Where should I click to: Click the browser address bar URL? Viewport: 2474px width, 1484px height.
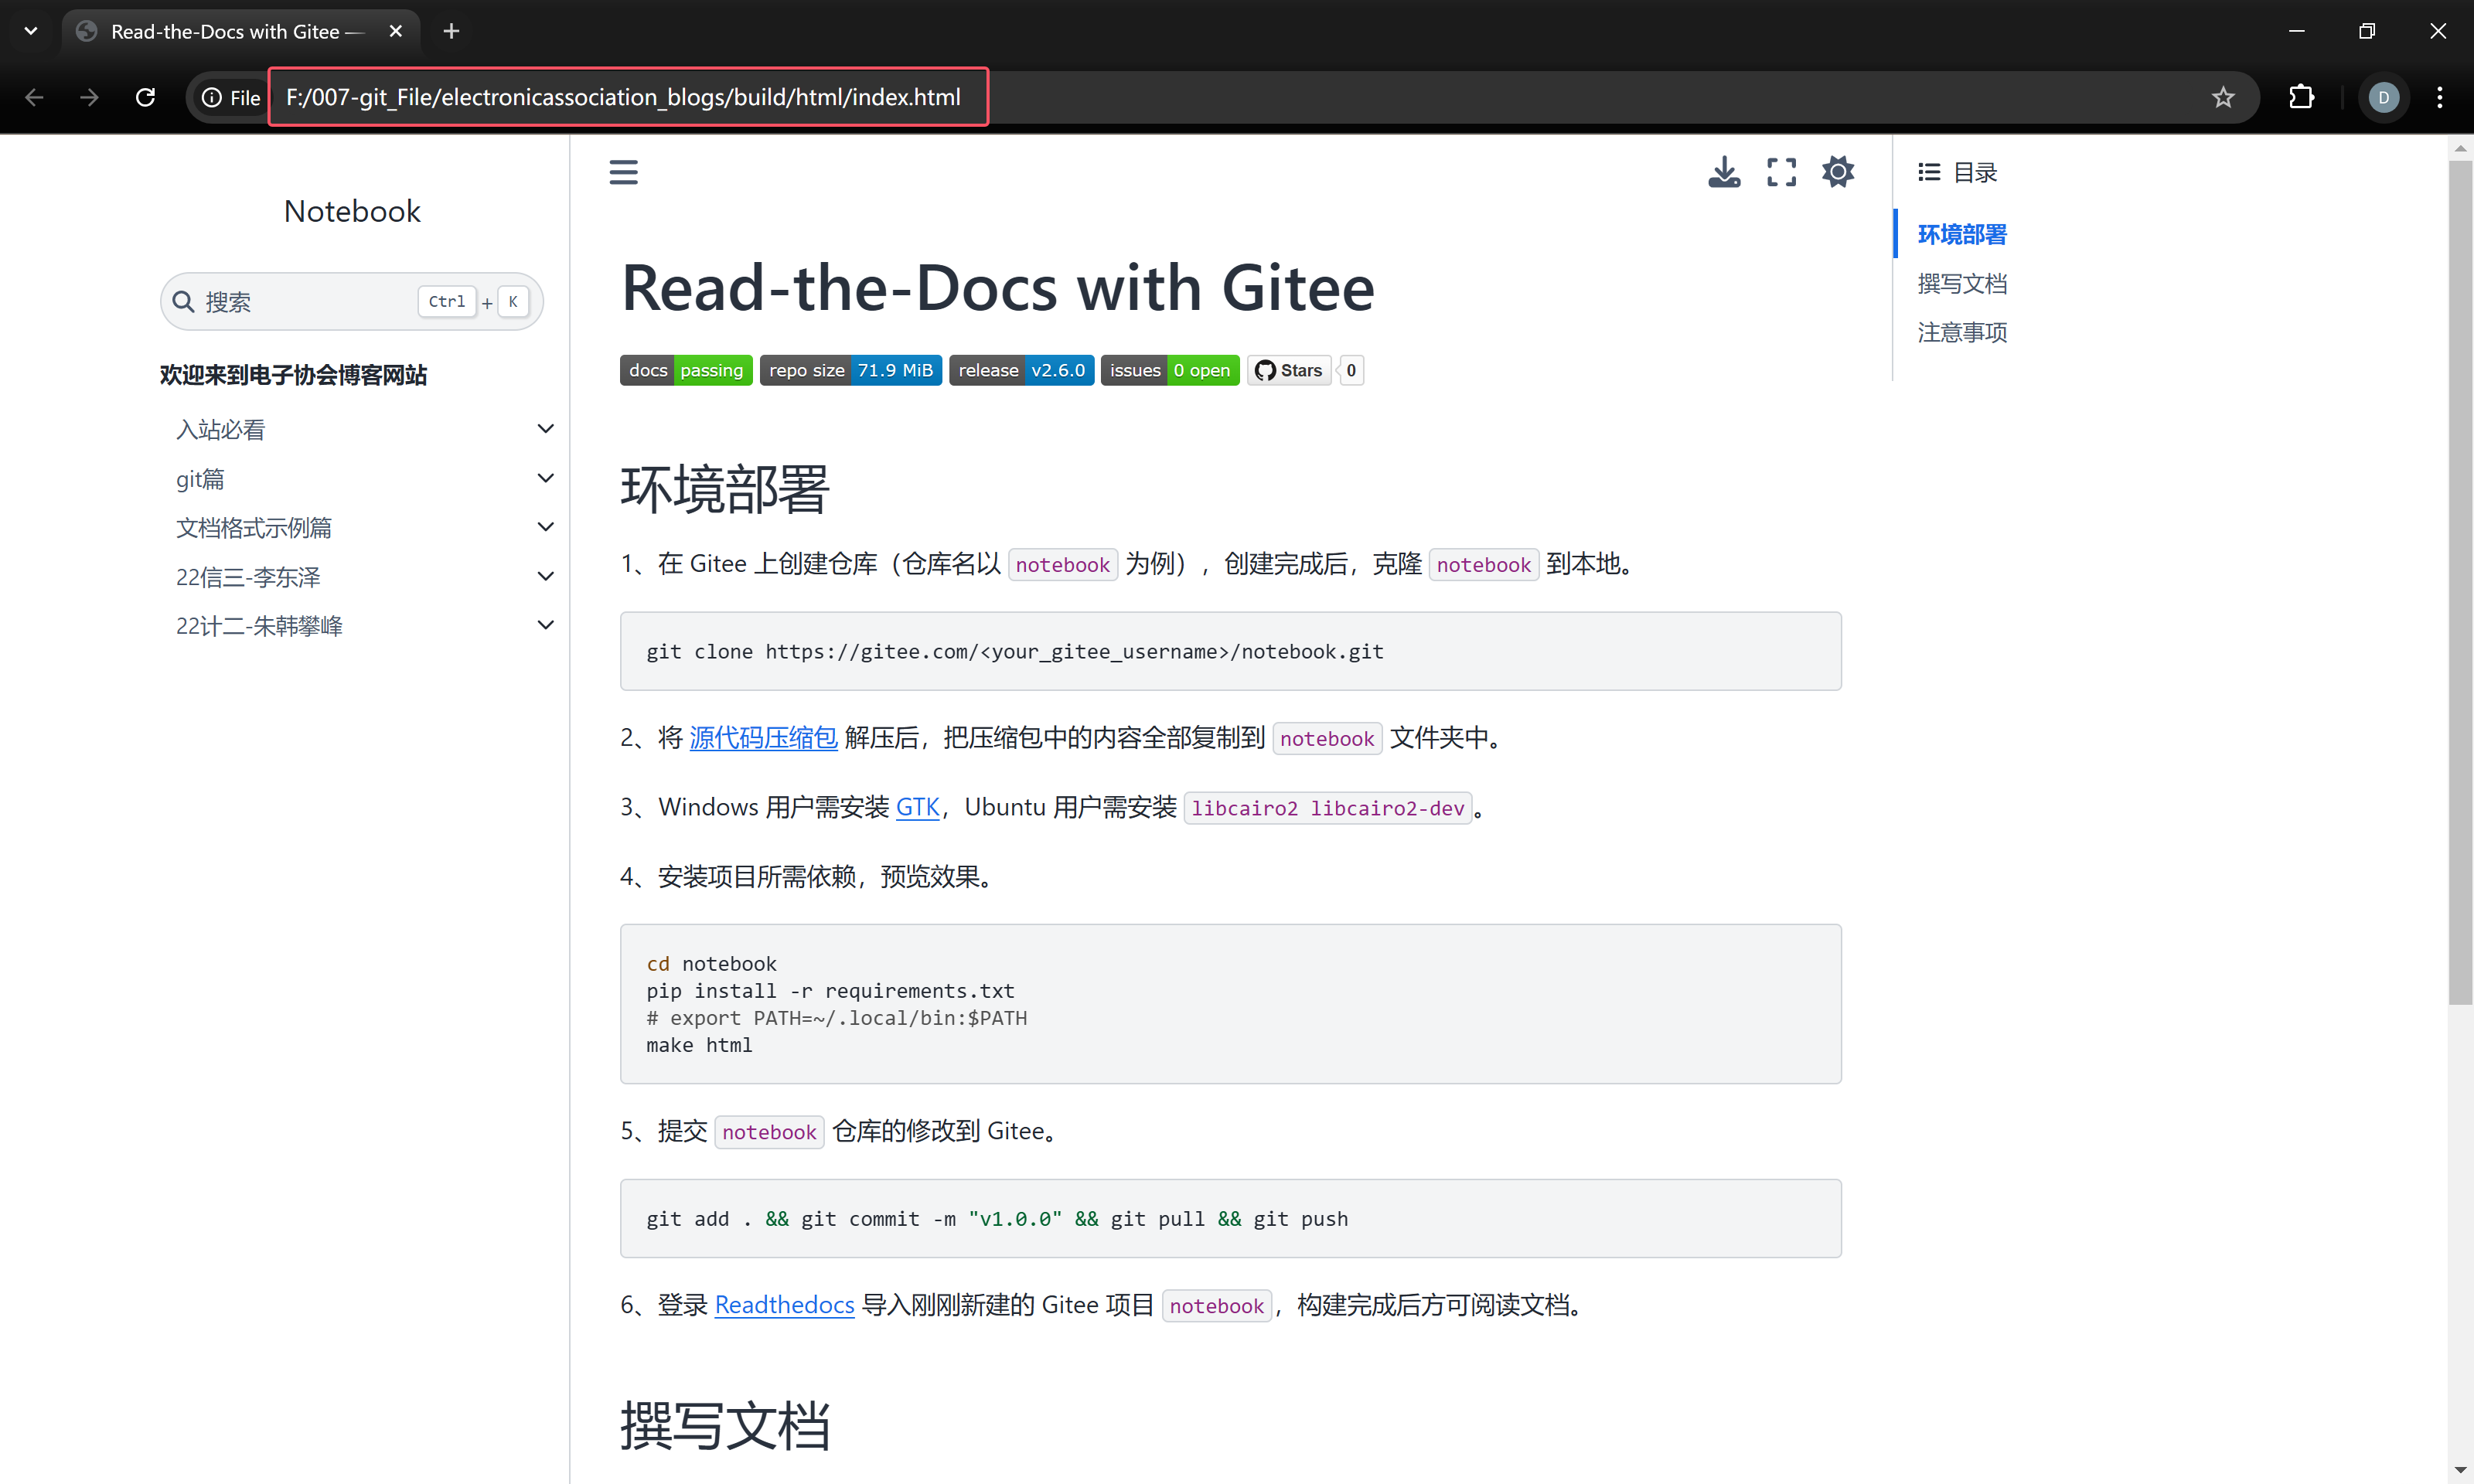pyautogui.click(x=623, y=97)
